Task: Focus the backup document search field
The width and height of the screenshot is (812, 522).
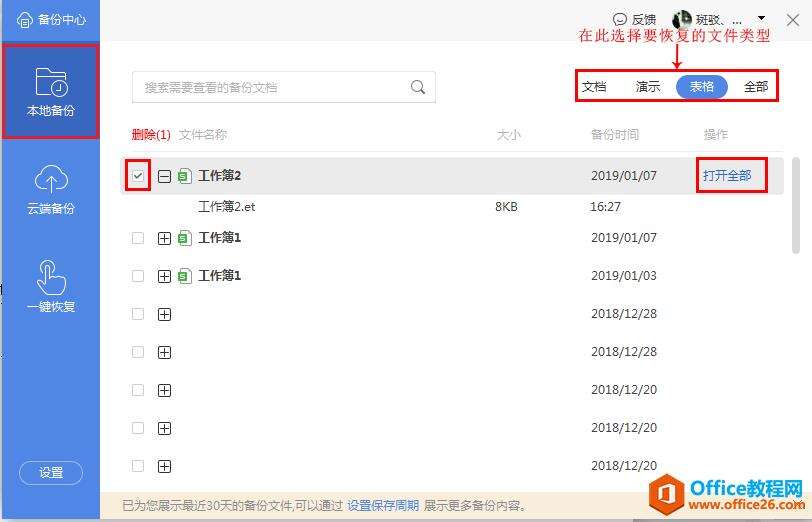Action: click(x=284, y=87)
